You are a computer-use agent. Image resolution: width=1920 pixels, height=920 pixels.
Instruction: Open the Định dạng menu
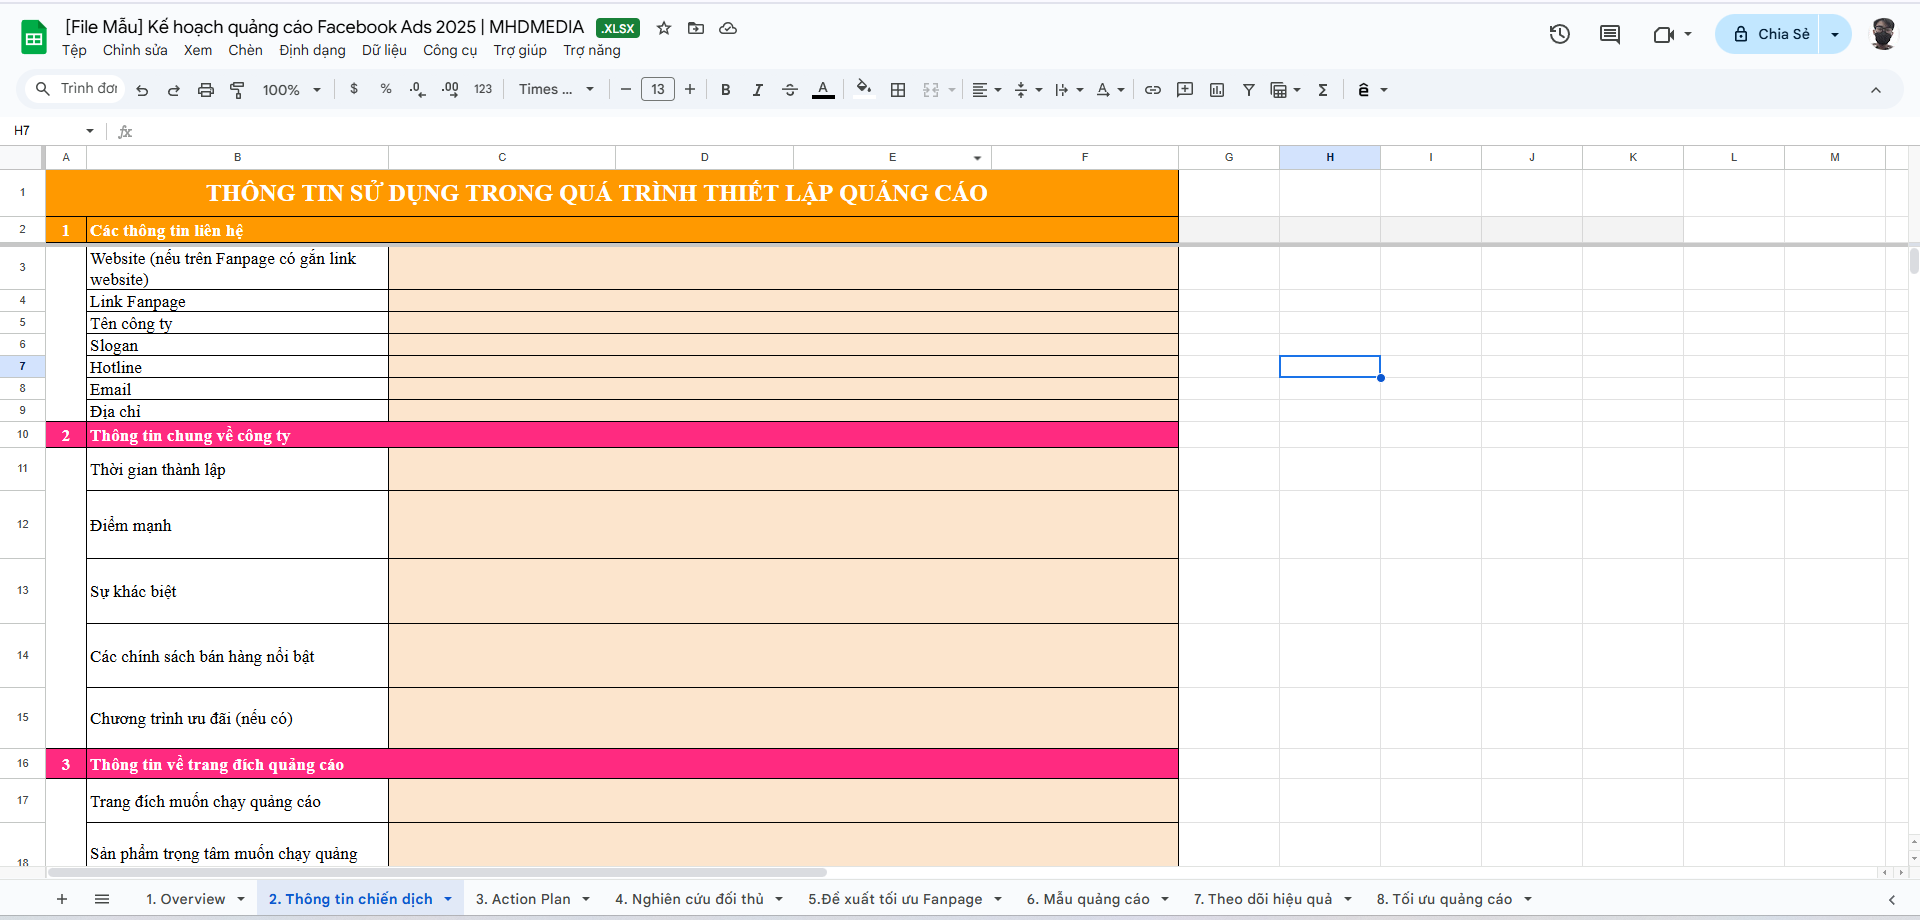312,50
